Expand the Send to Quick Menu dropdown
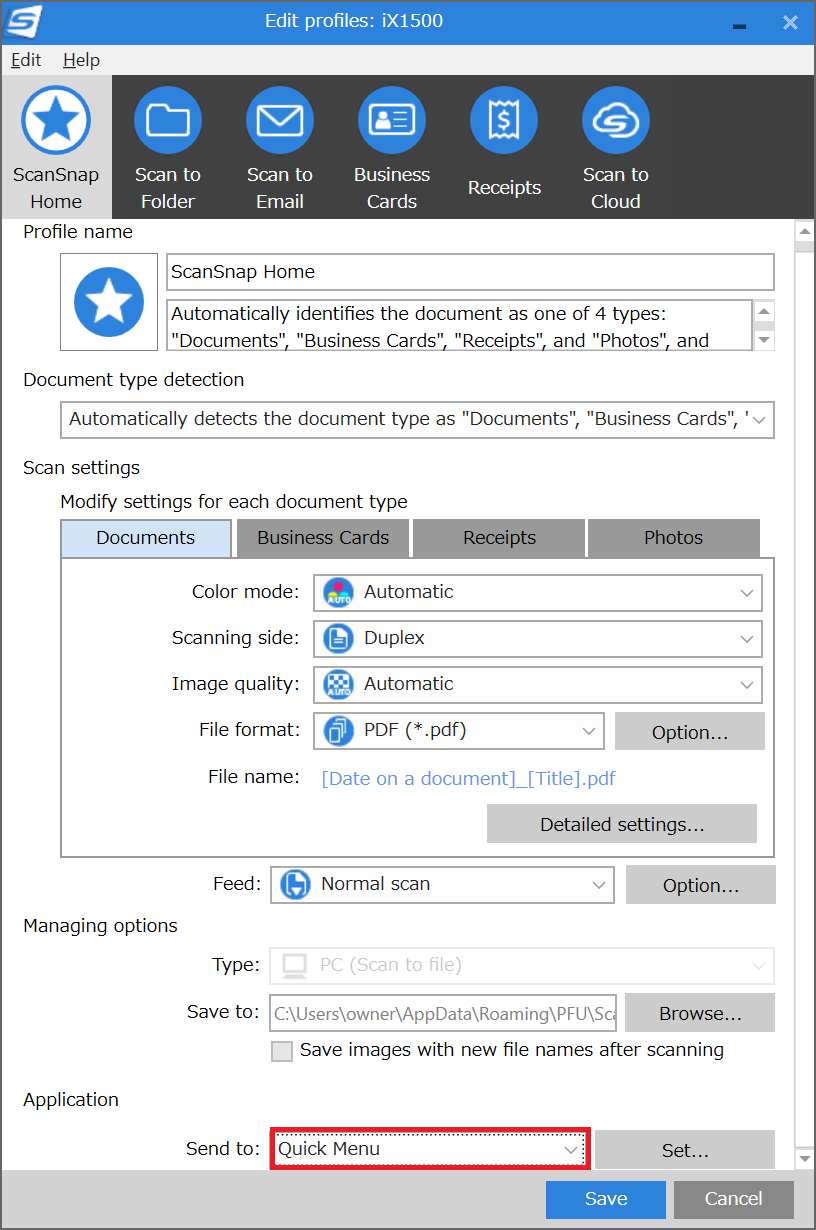Image resolution: width=816 pixels, height=1230 pixels. (x=430, y=1149)
